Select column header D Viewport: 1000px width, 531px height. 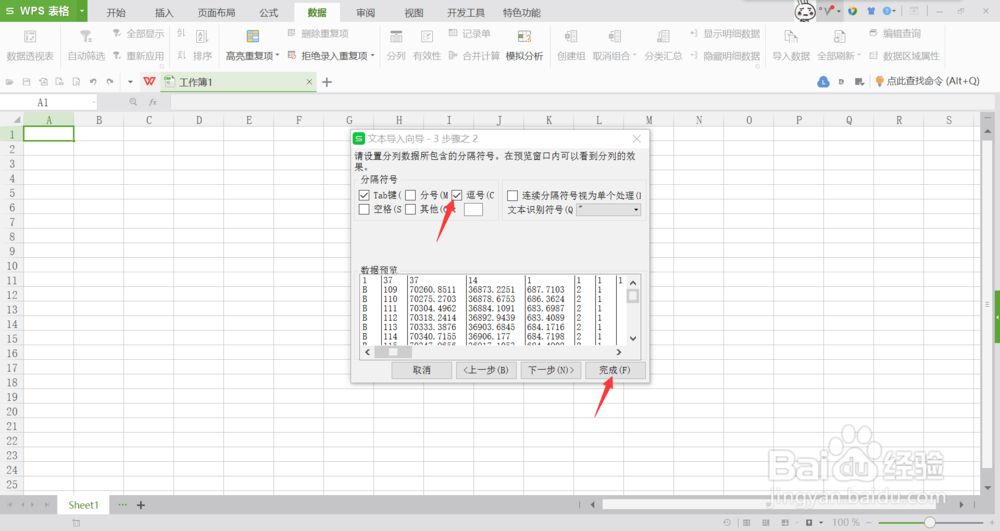tap(199, 120)
